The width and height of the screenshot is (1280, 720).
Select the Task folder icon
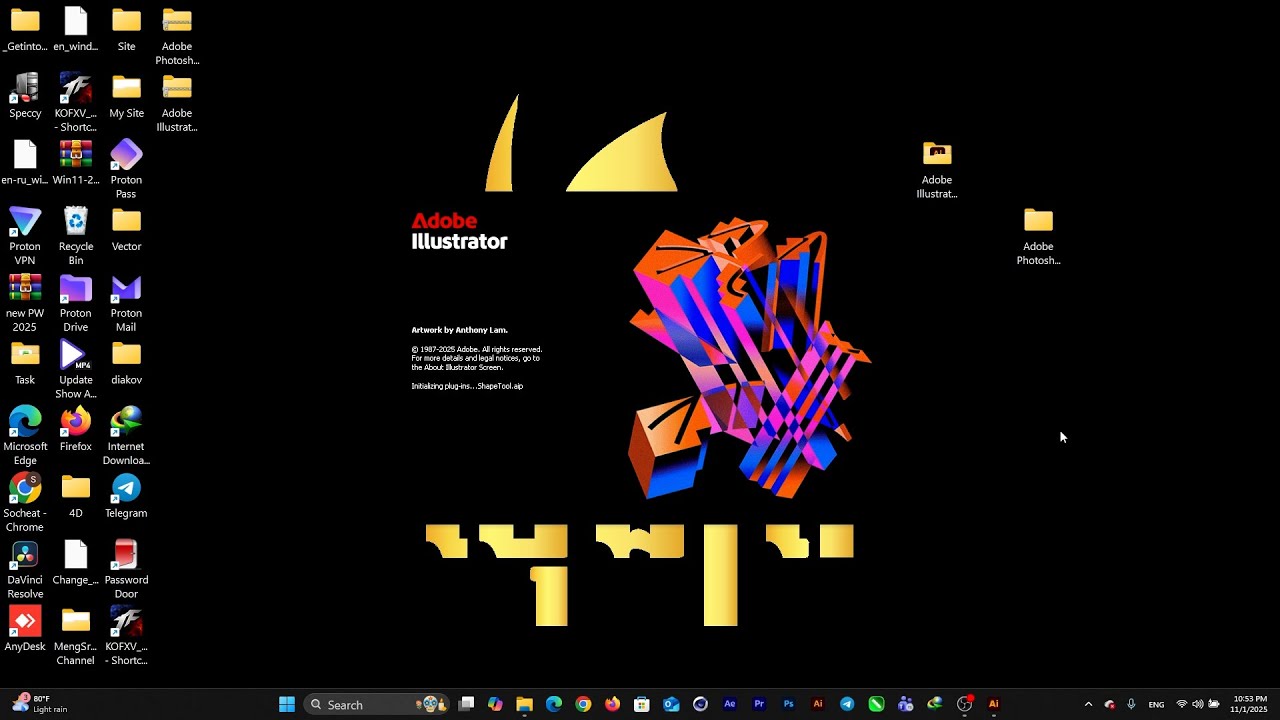click(25, 363)
